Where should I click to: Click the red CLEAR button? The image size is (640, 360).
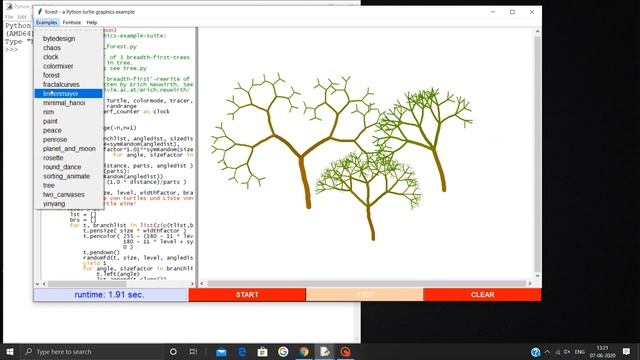[x=482, y=295]
